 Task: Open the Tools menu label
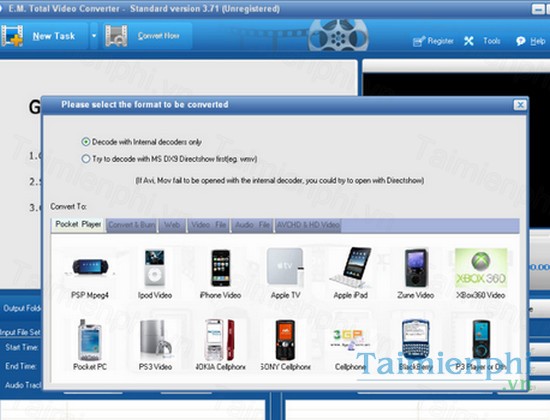click(x=492, y=41)
